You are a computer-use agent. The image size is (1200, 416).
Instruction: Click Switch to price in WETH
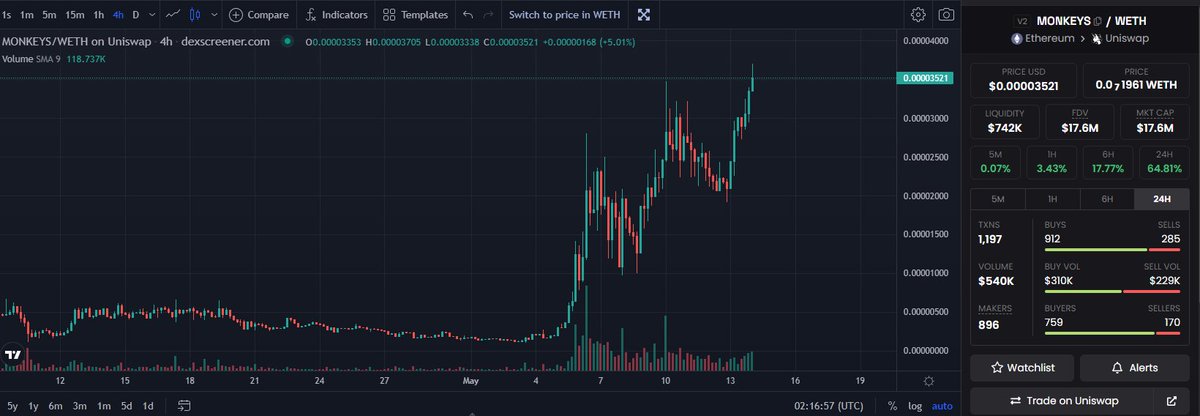pos(564,15)
